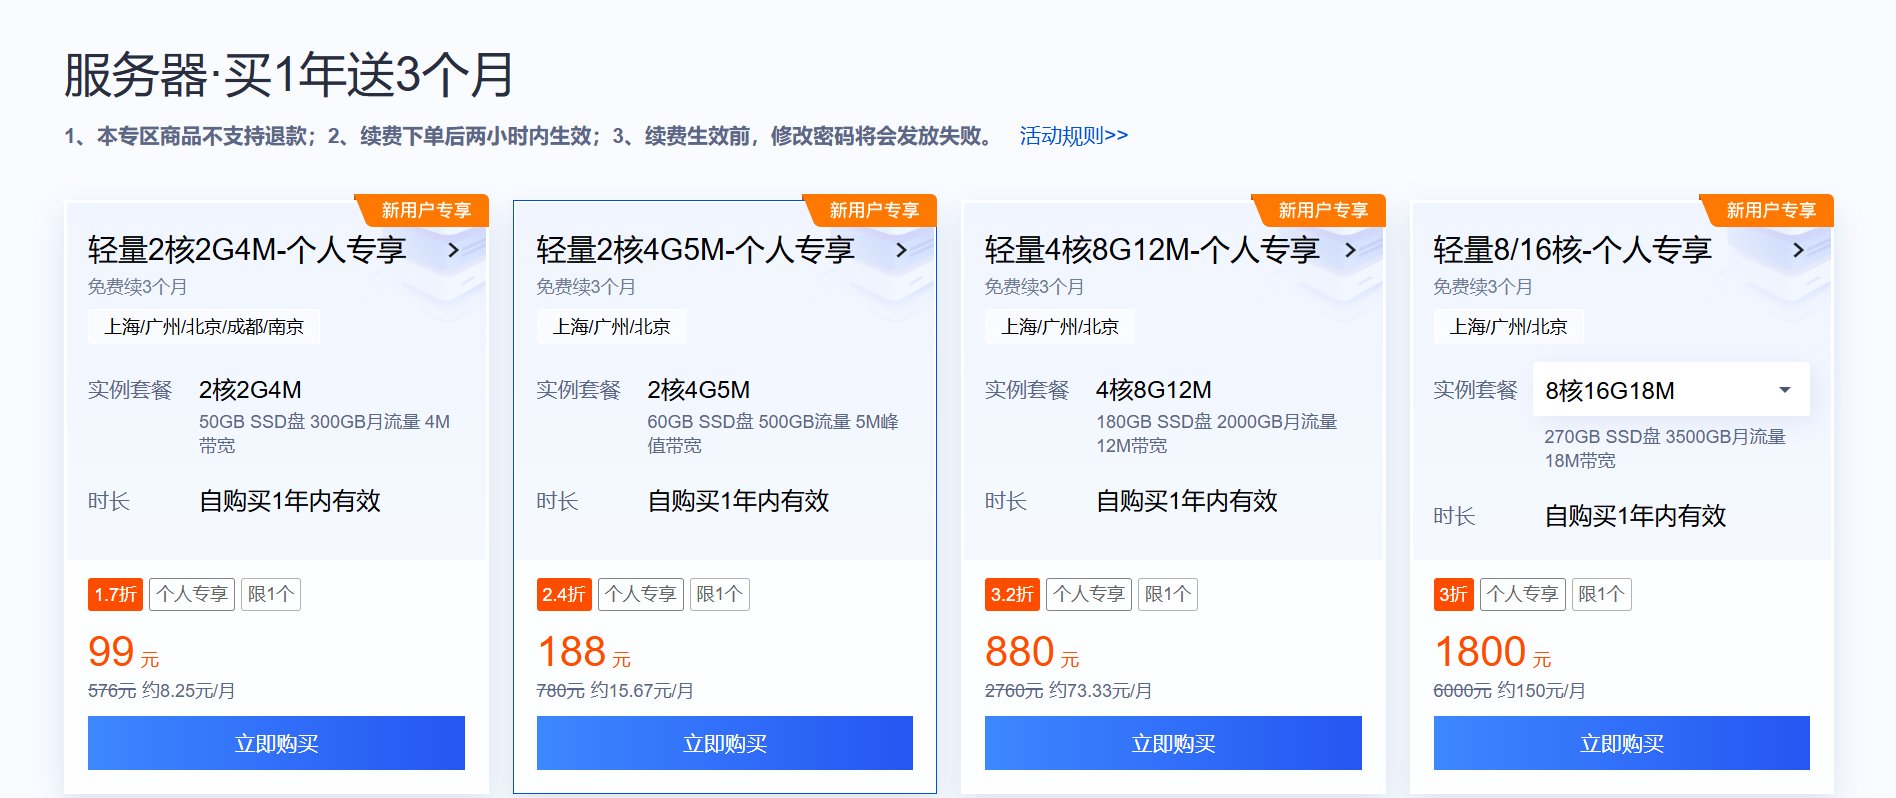1896x798 pixels.
Task: Buy now on the 880元 plan
Action: pos(1173,743)
